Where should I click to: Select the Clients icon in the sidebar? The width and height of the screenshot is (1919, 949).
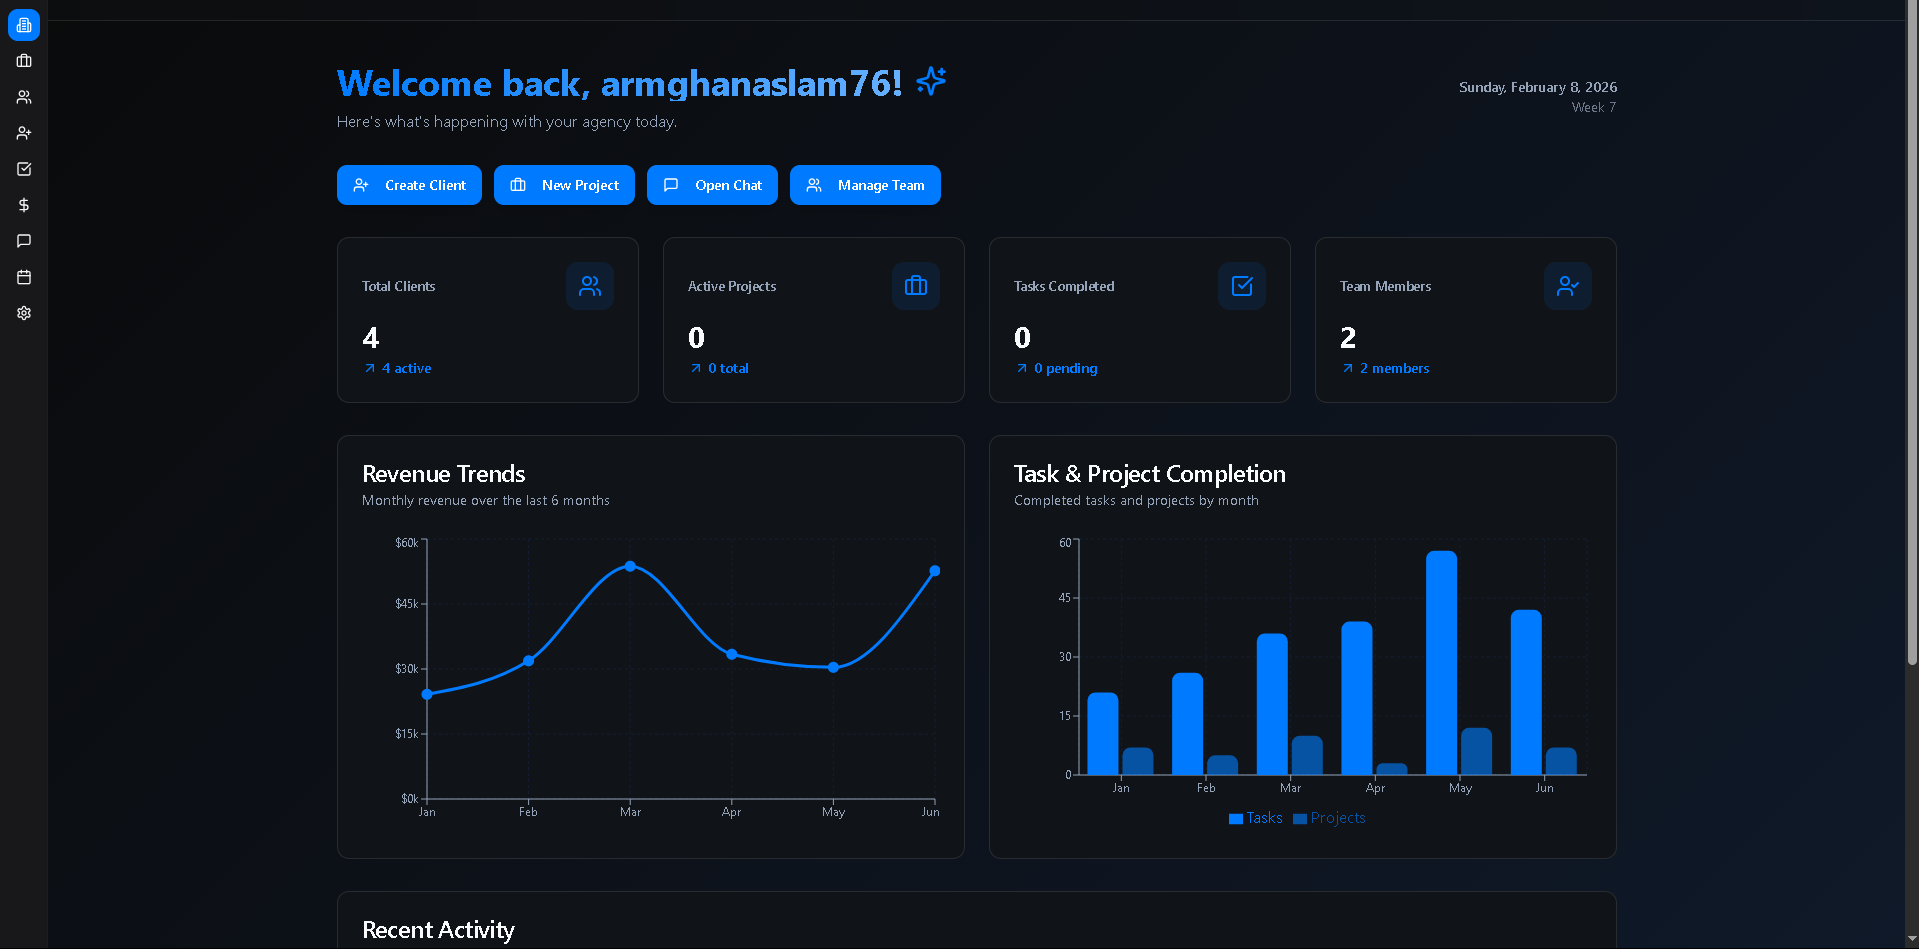point(23,97)
